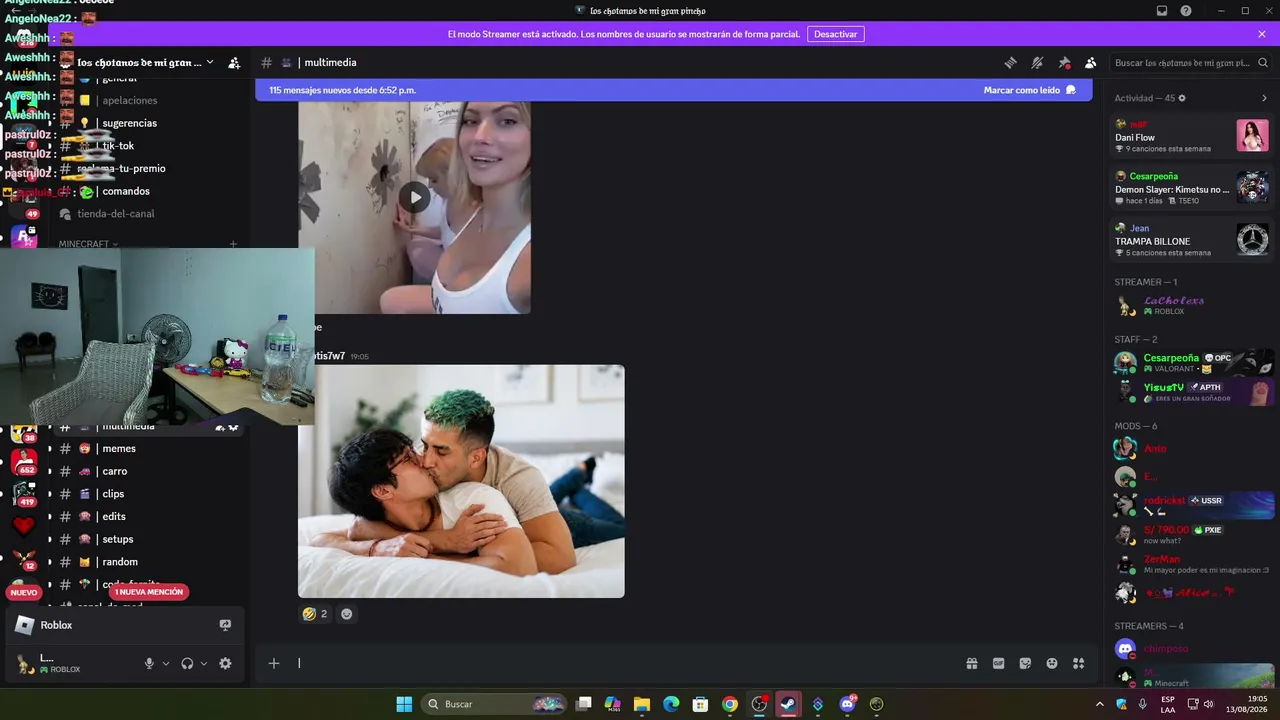Jump to the 115 new messages

(342, 90)
